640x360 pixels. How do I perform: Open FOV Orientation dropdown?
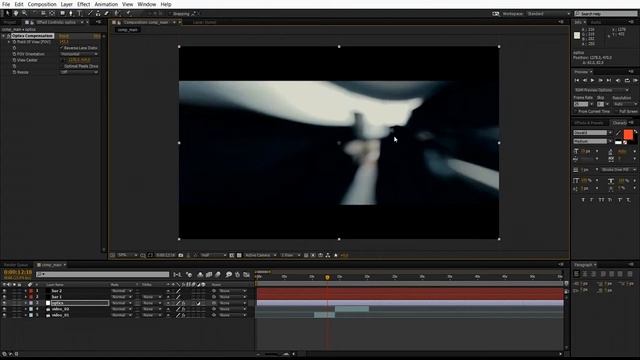pyautogui.click(x=79, y=54)
